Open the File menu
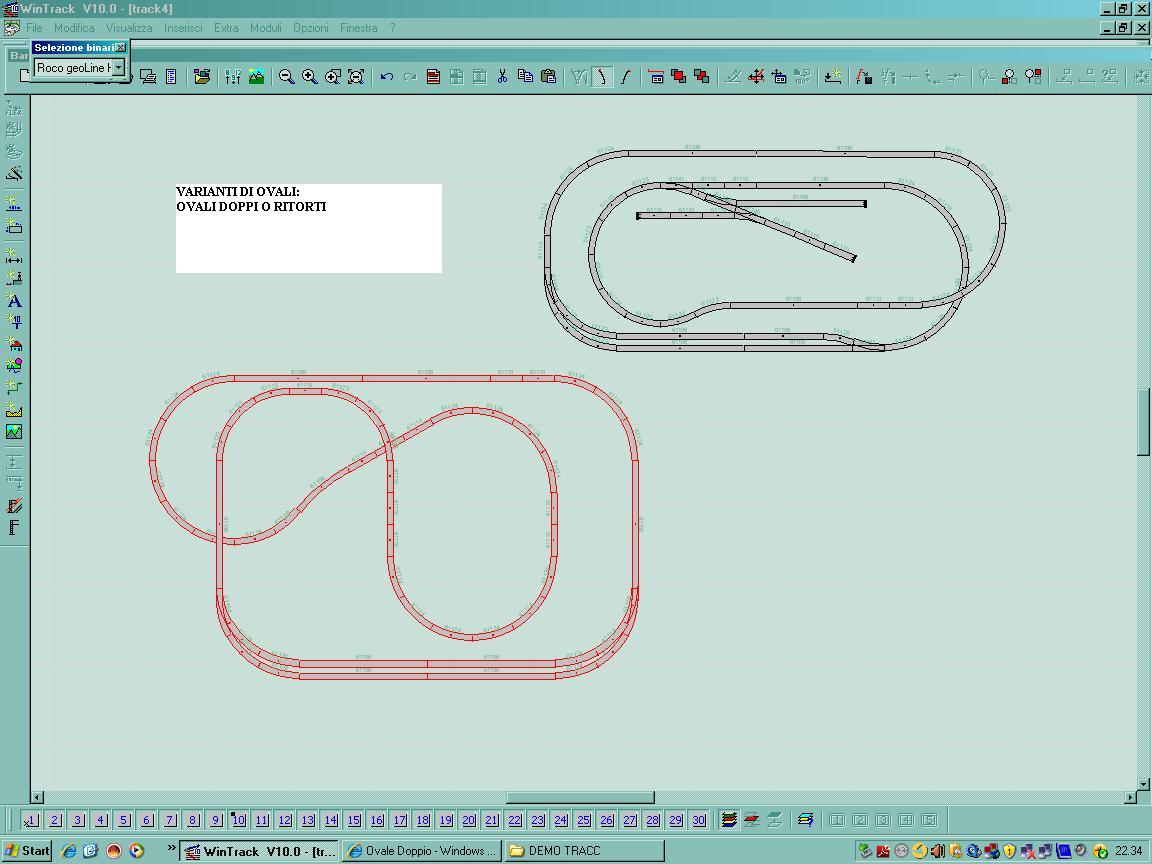The height and width of the screenshot is (864, 1152). click(x=34, y=28)
